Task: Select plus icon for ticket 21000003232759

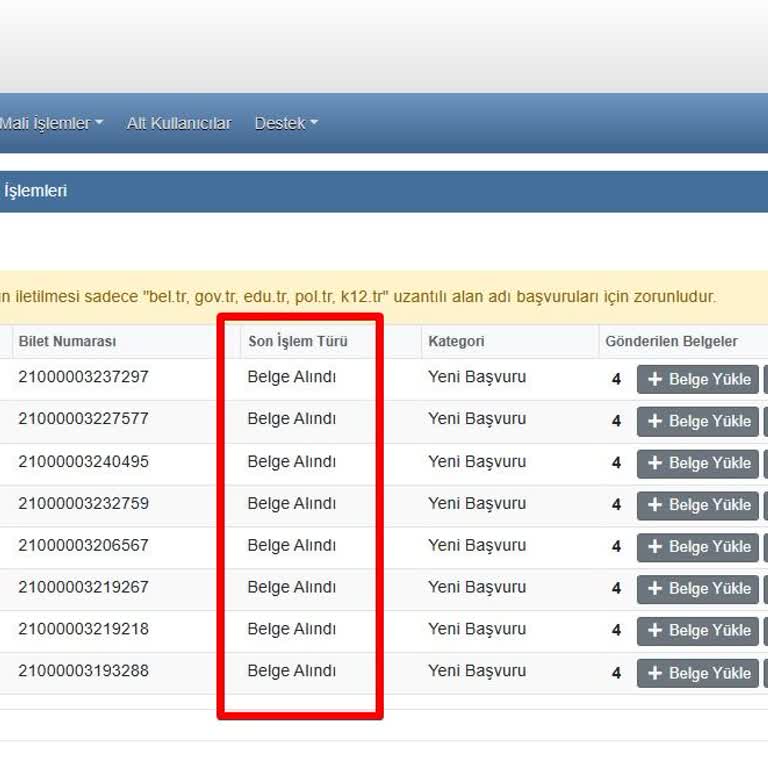Action: 656,505
